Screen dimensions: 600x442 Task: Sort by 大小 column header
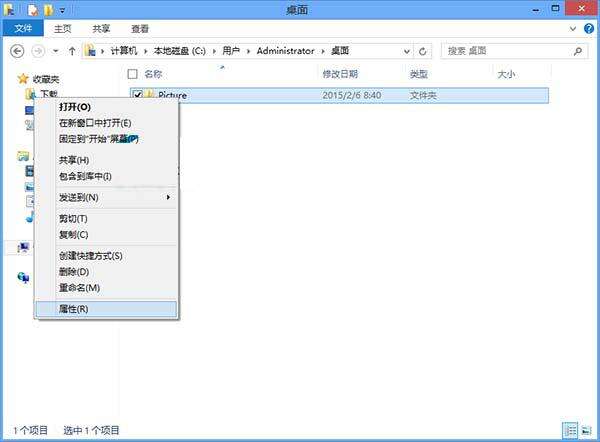(506, 74)
